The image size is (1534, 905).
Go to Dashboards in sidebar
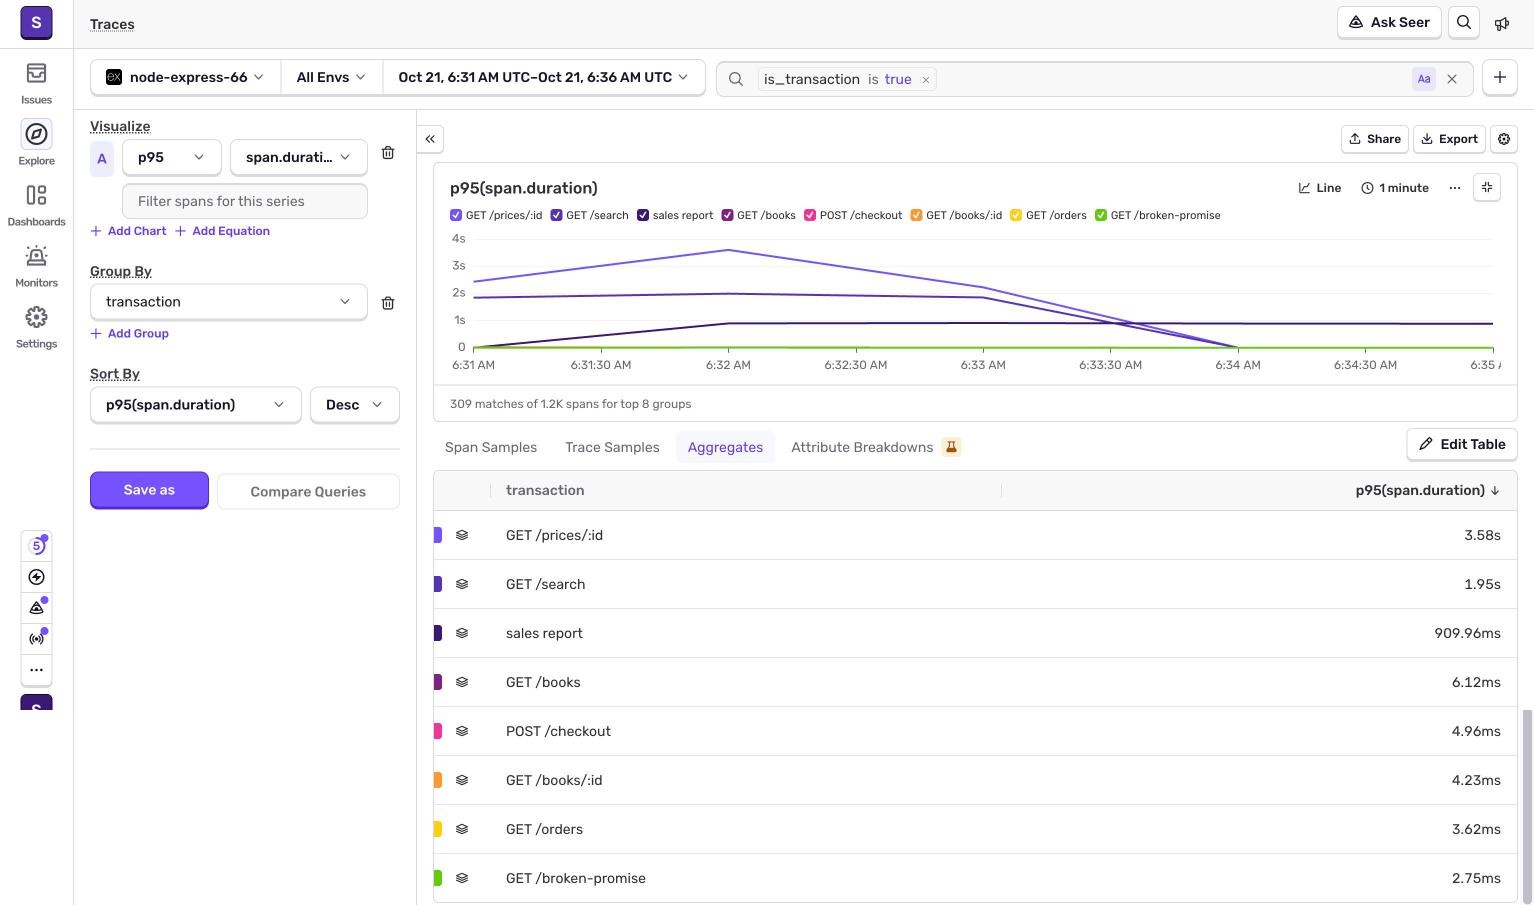tap(36, 205)
